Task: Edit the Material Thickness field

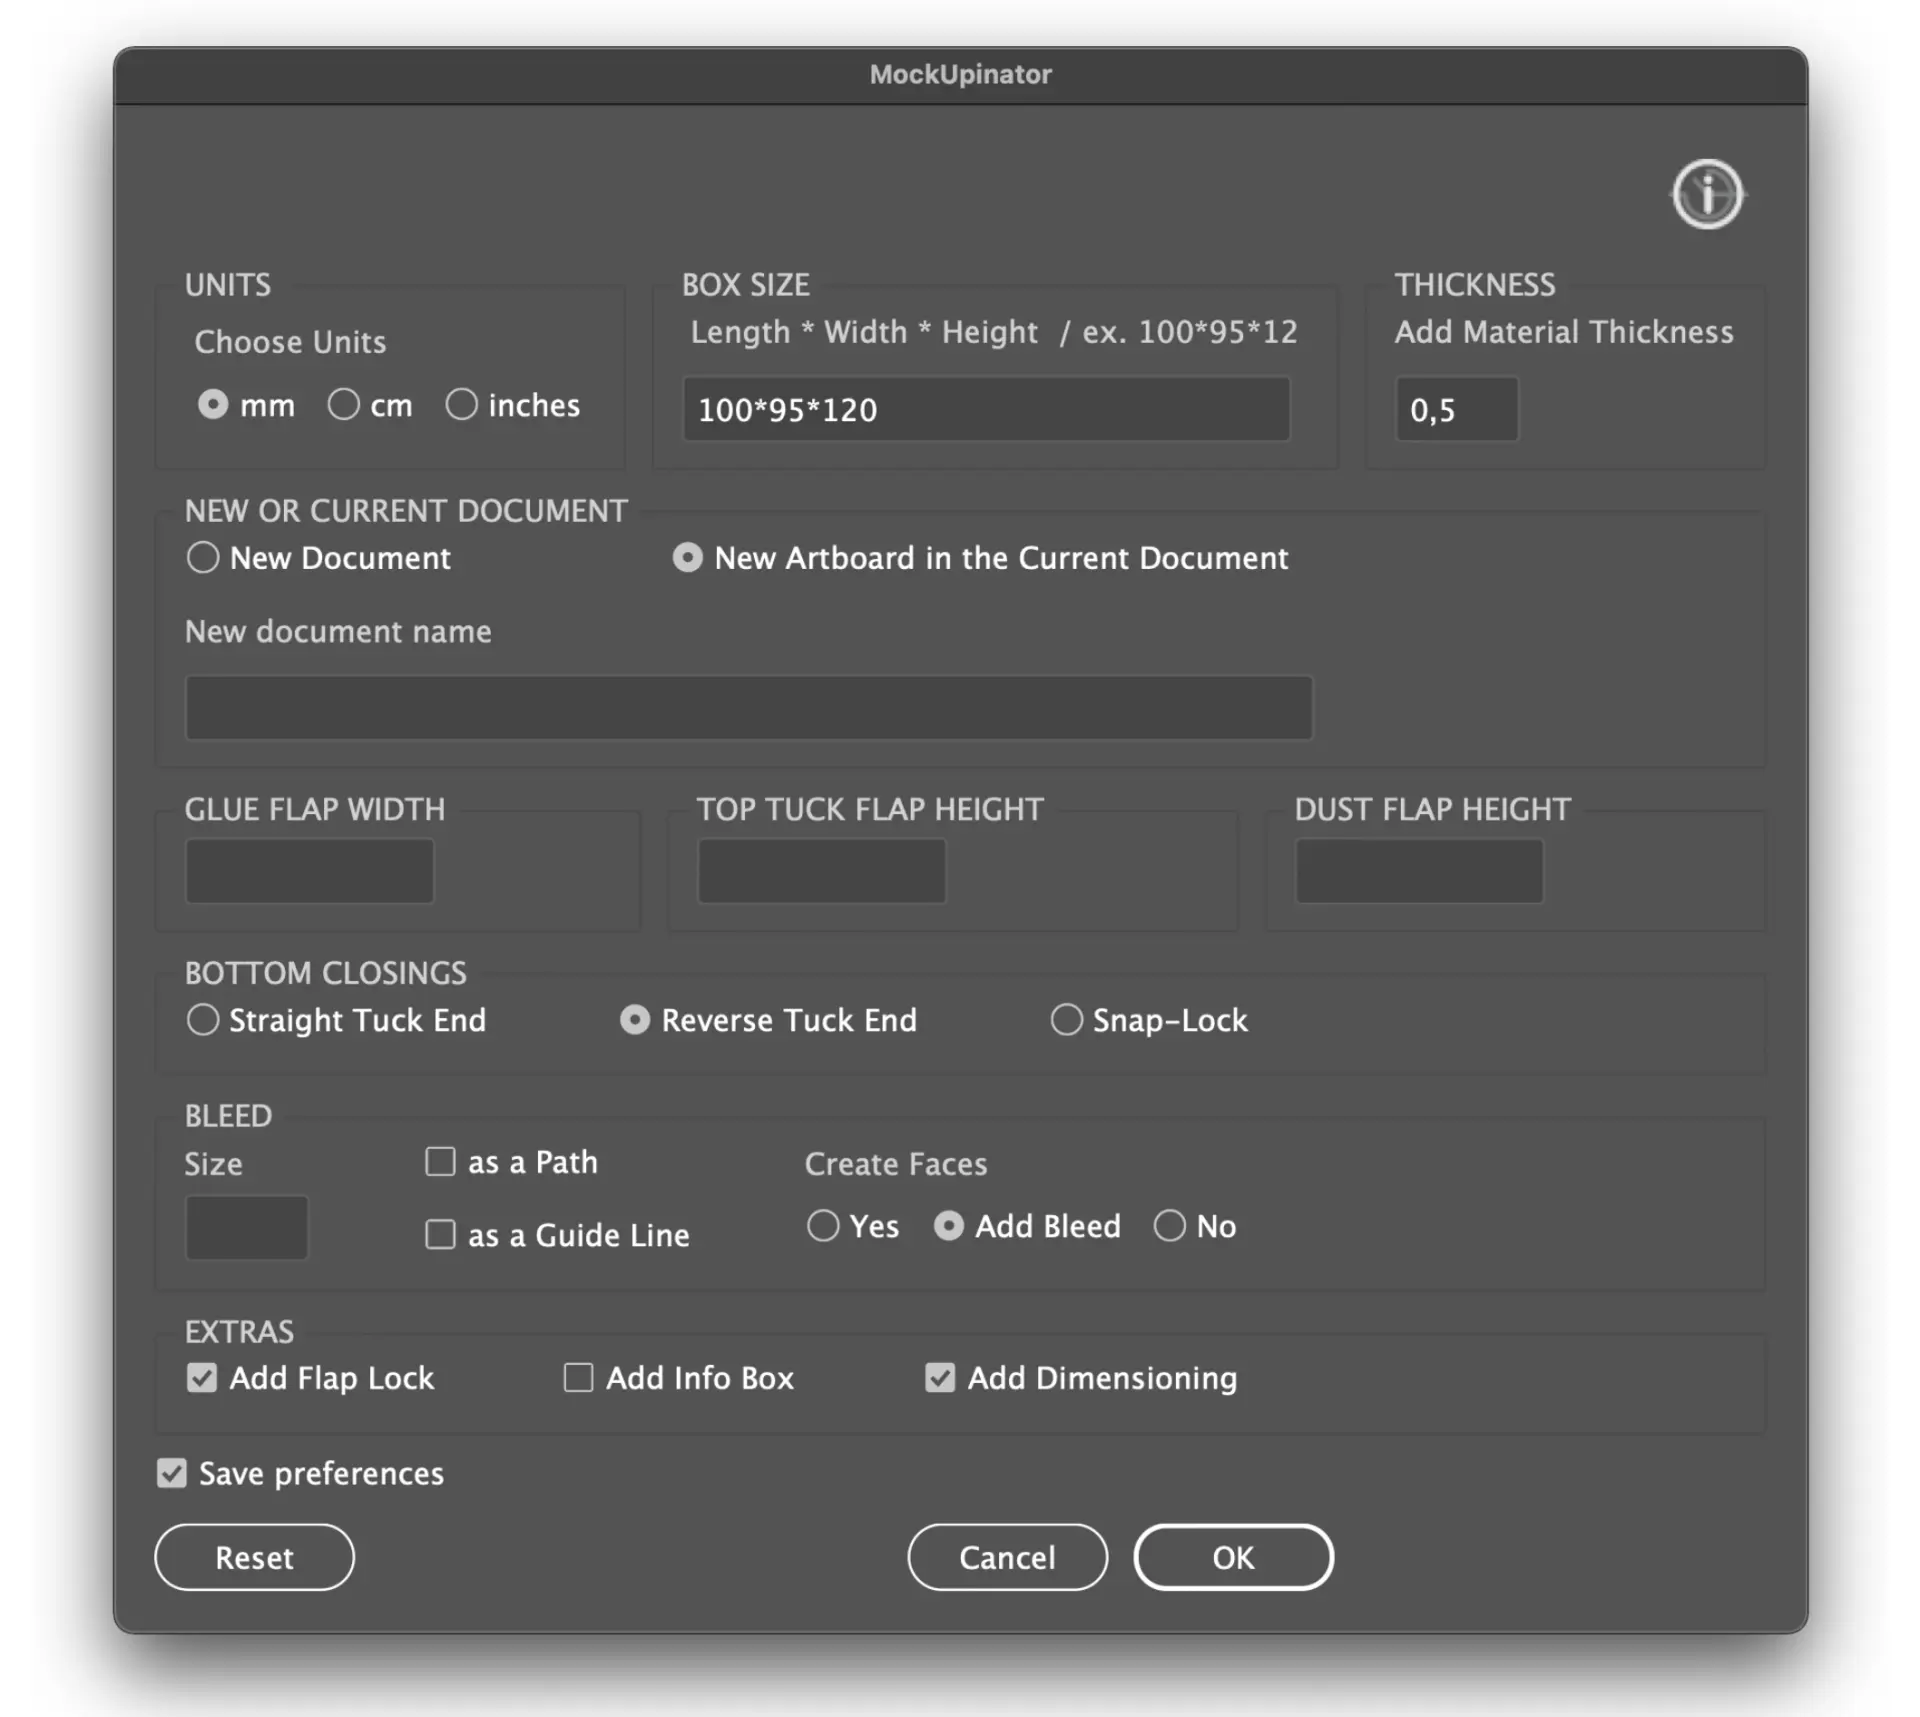Action: 1456,409
